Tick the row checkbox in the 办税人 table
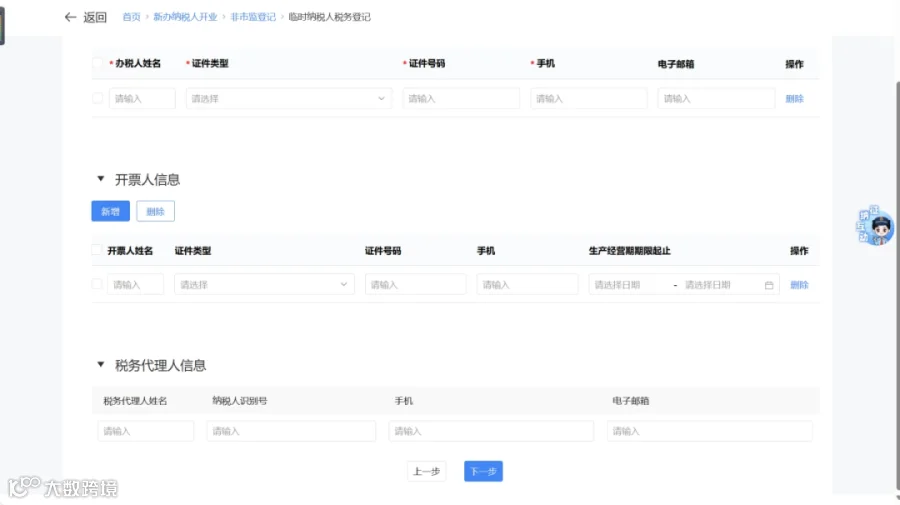The width and height of the screenshot is (900, 505). 98,98
